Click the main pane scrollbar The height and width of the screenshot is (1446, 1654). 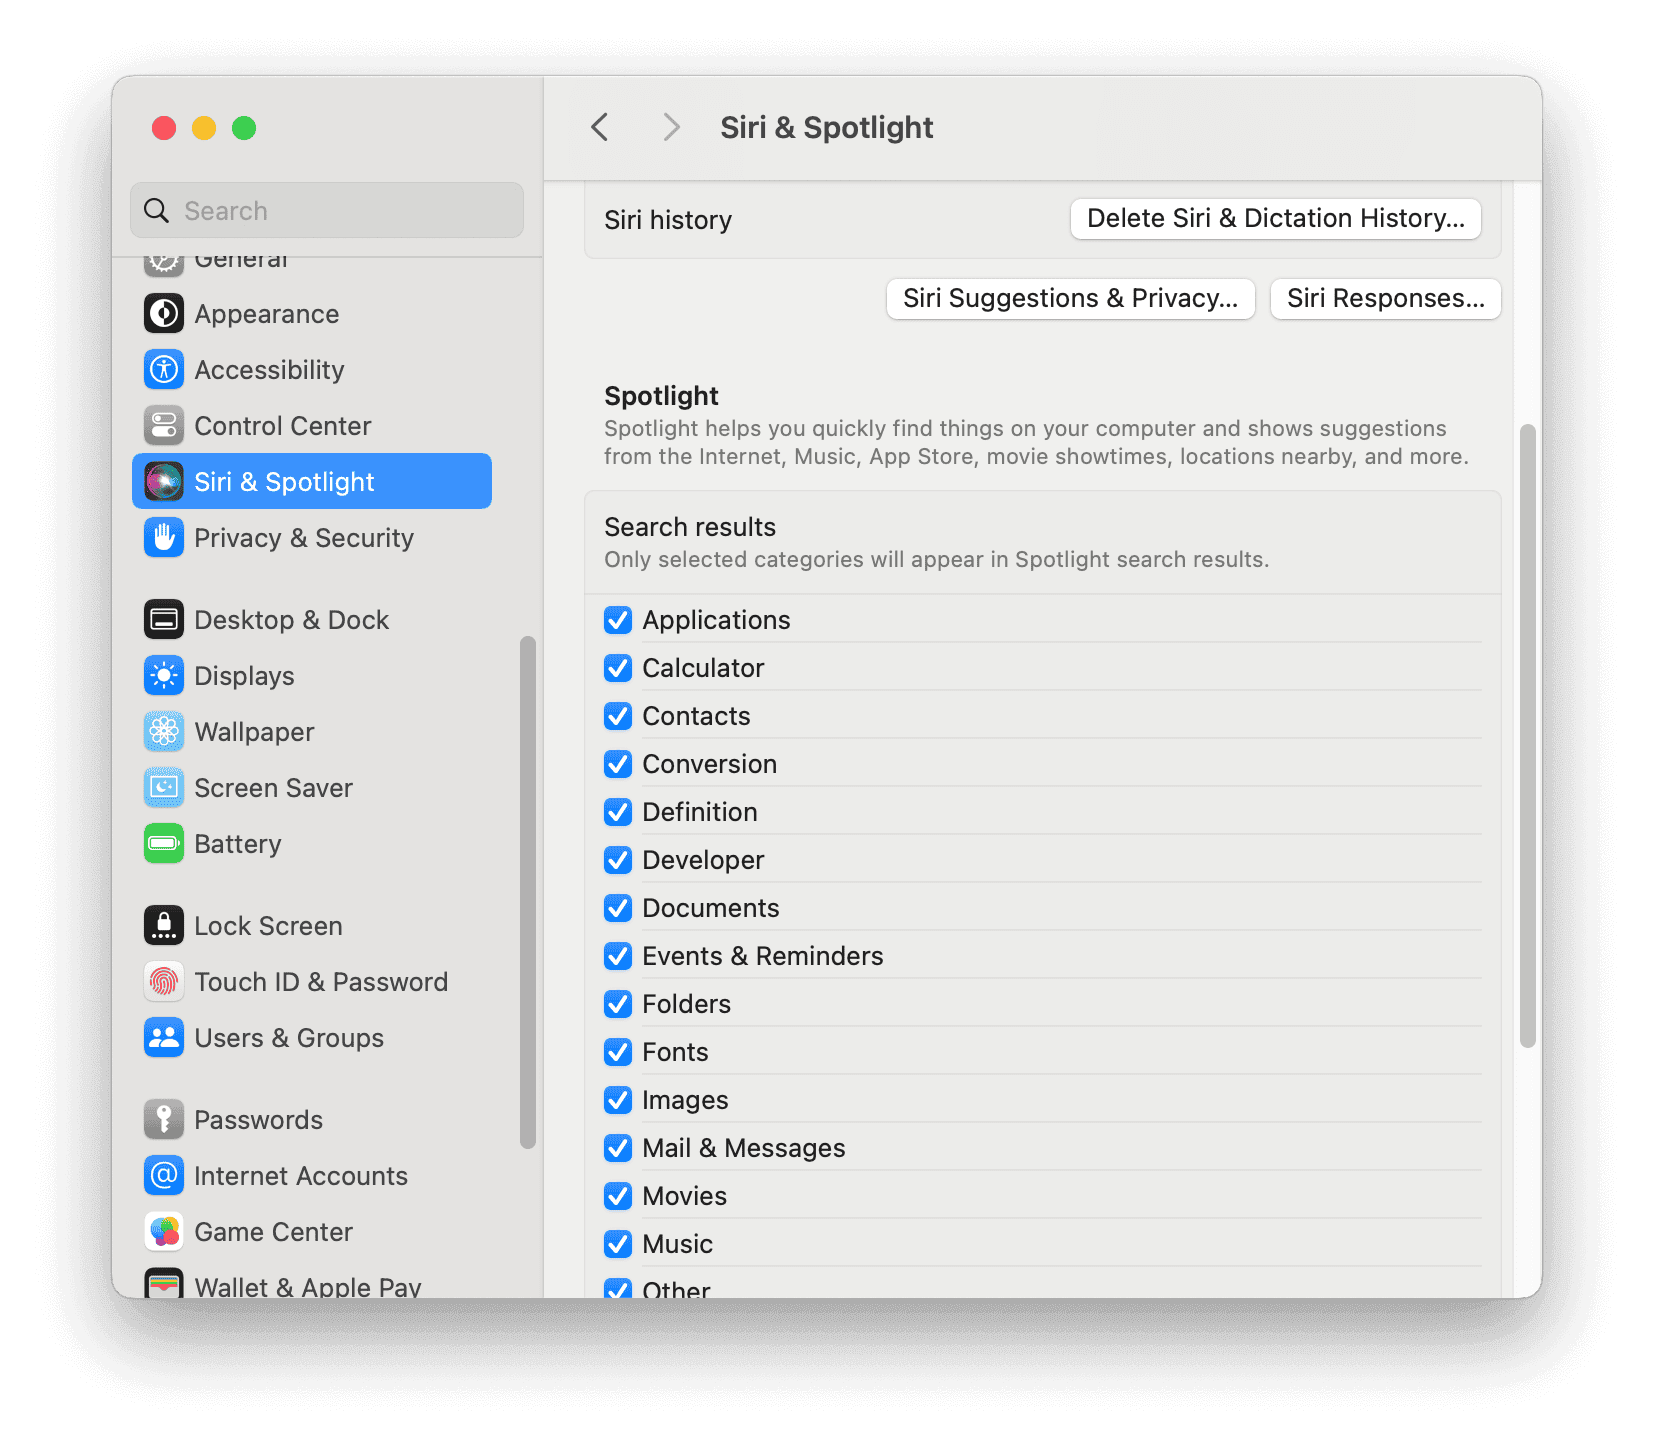click(1527, 736)
